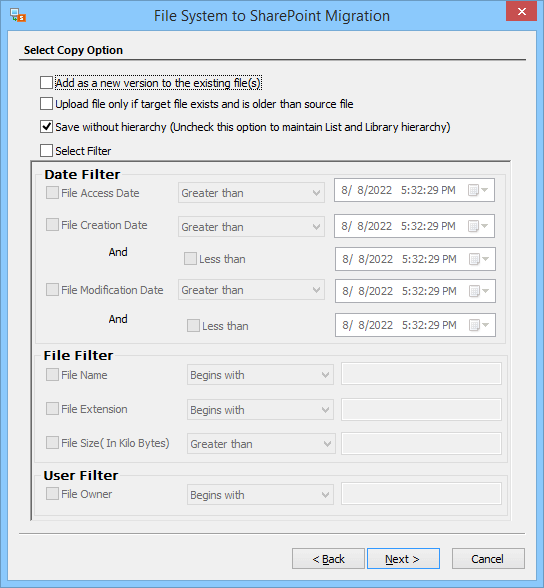Open calendar picker for File Access Date
This screenshot has width=544, height=588.
coord(478,190)
